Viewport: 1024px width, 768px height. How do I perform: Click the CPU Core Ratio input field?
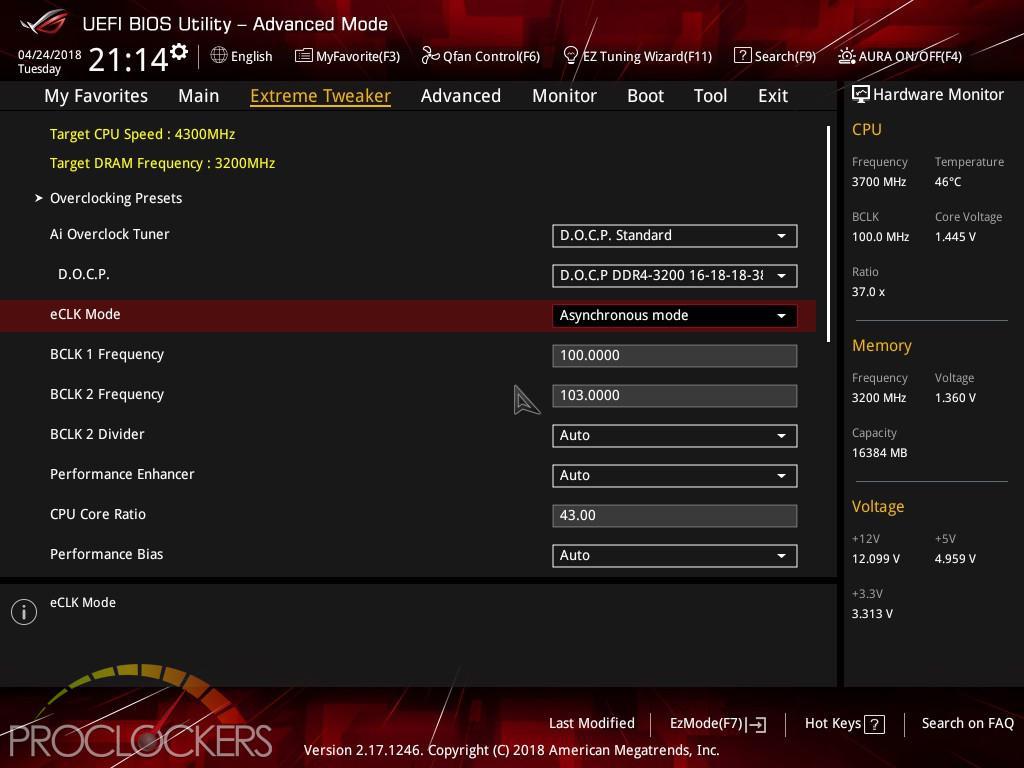pos(675,516)
